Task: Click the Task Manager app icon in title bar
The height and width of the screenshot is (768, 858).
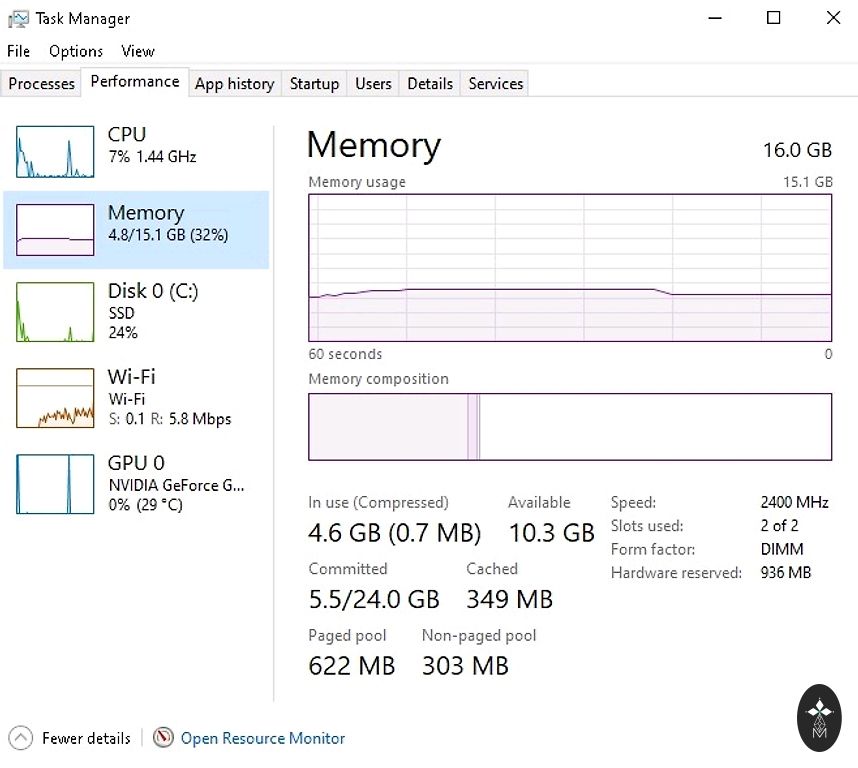Action: (x=18, y=18)
